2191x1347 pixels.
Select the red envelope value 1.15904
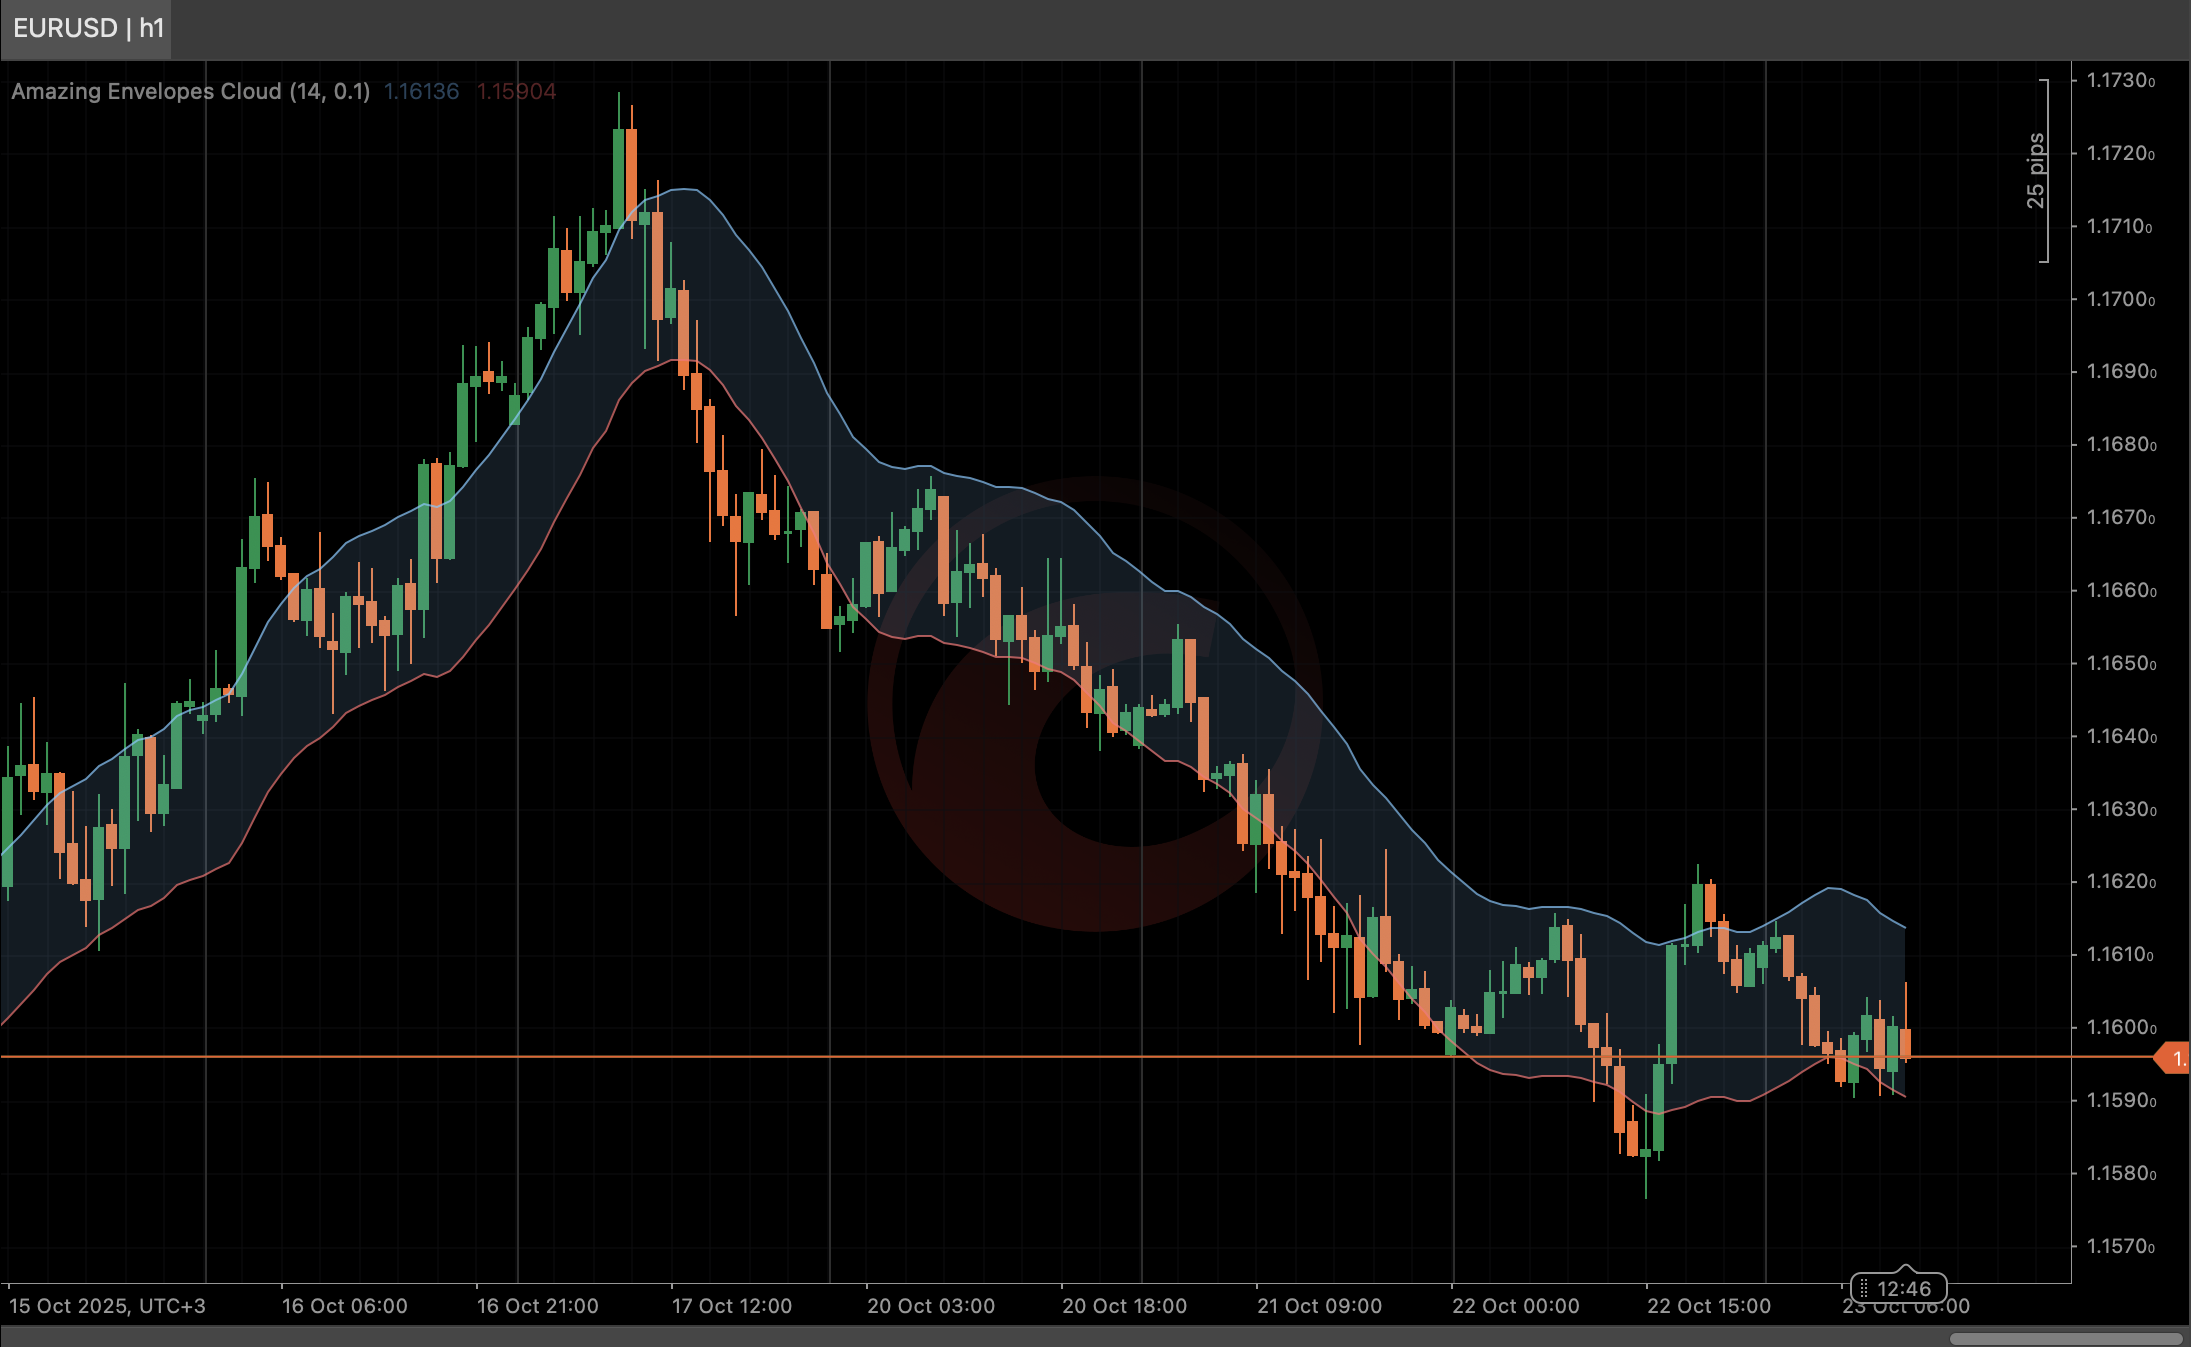[x=515, y=91]
